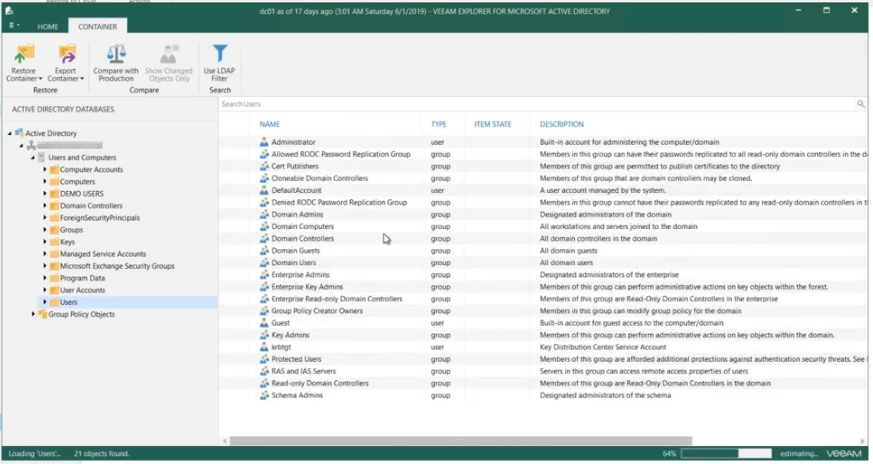The image size is (873, 464).
Task: Select Denied RODC Password Replication Group
Action: 339,202
